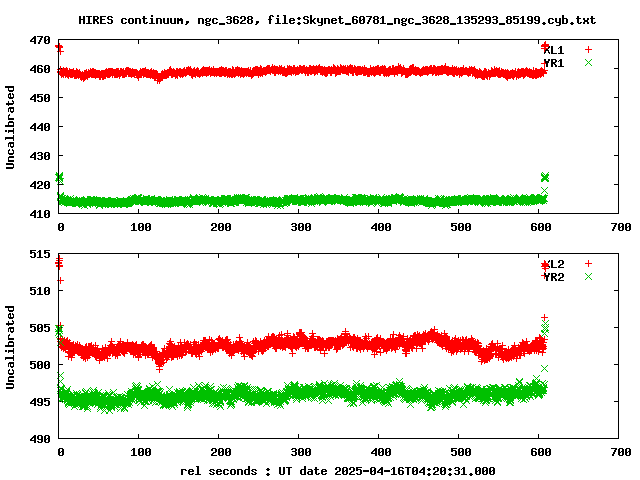
Task: Click the 470 tick label on top plot
Action: [40, 40]
